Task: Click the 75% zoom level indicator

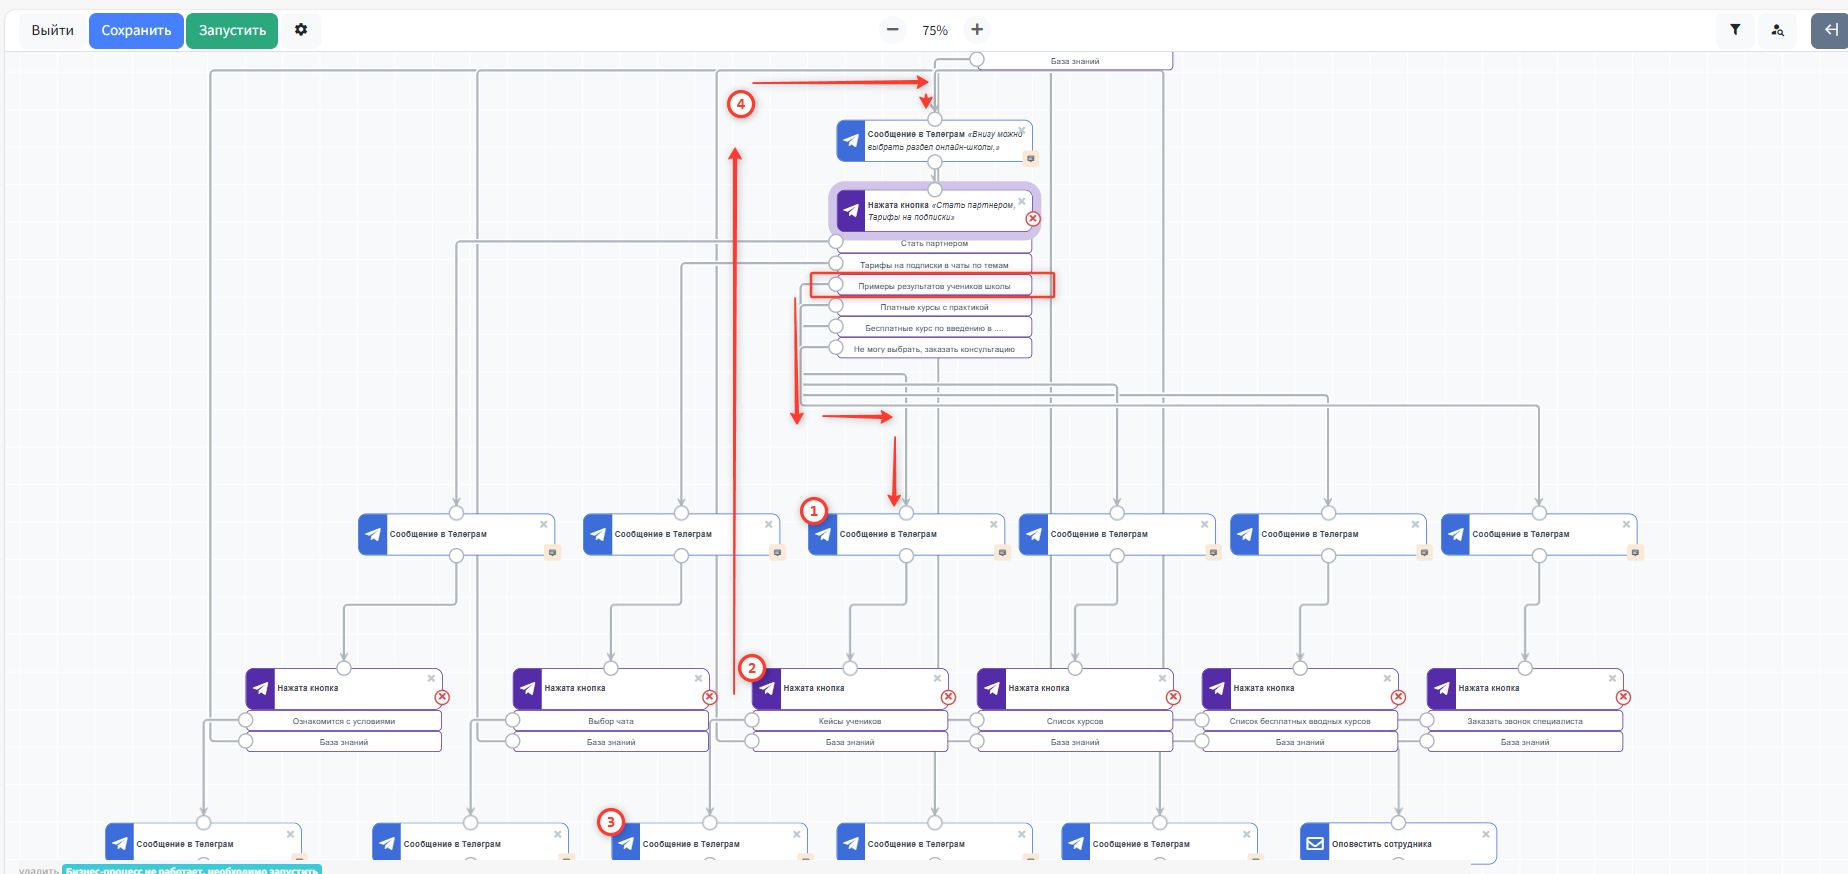Action: [x=935, y=31]
